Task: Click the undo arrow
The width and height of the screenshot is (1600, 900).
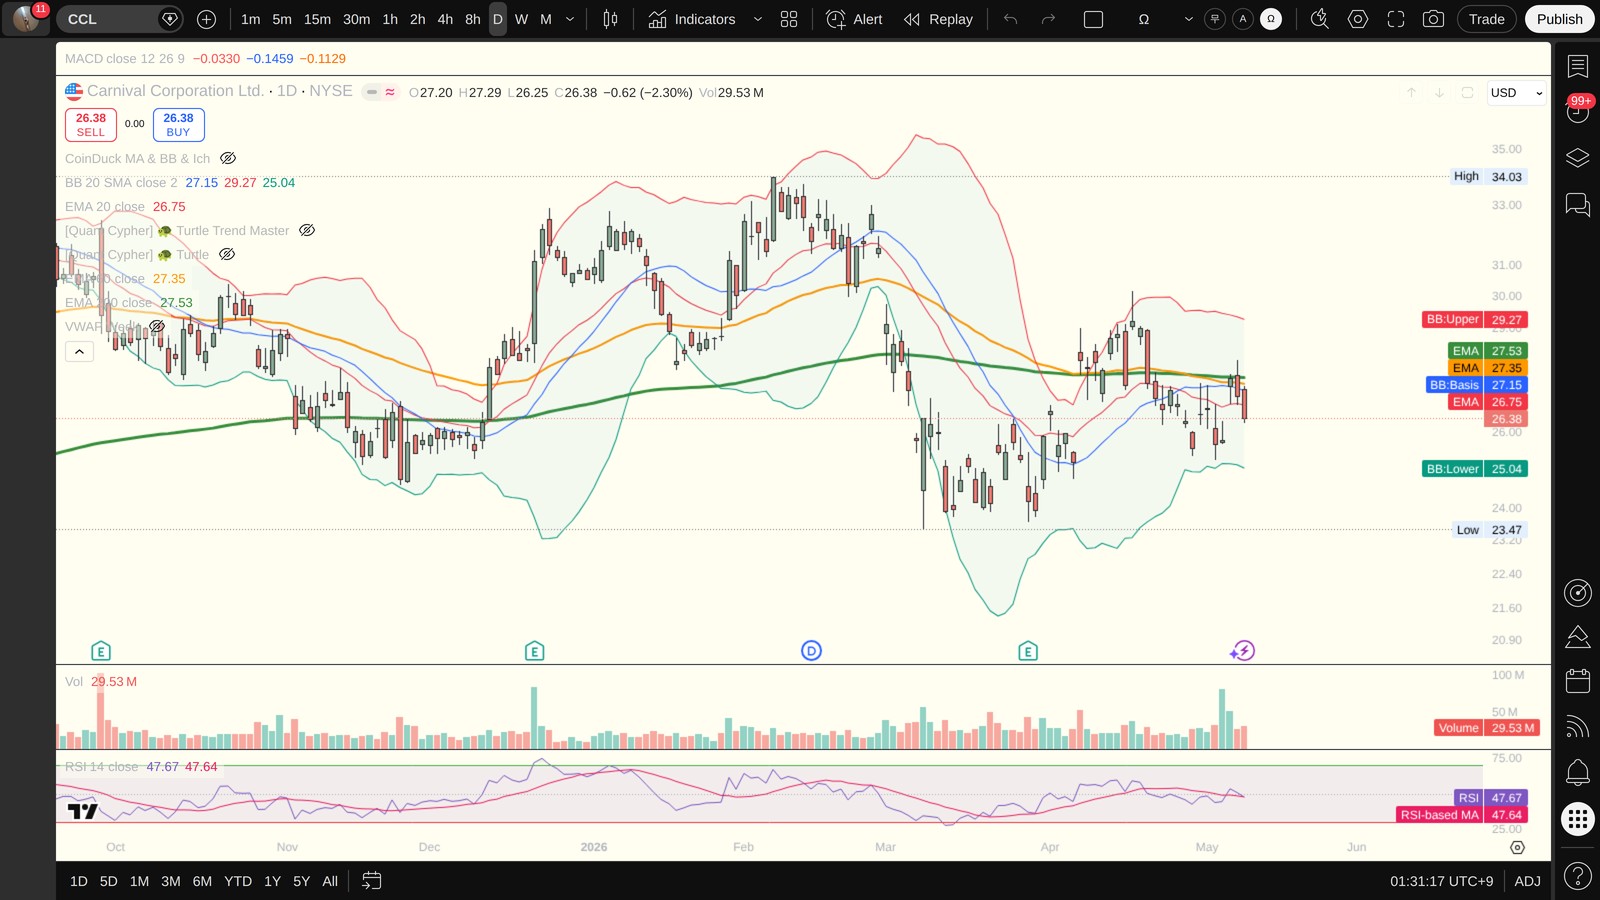Action: click(x=1011, y=19)
